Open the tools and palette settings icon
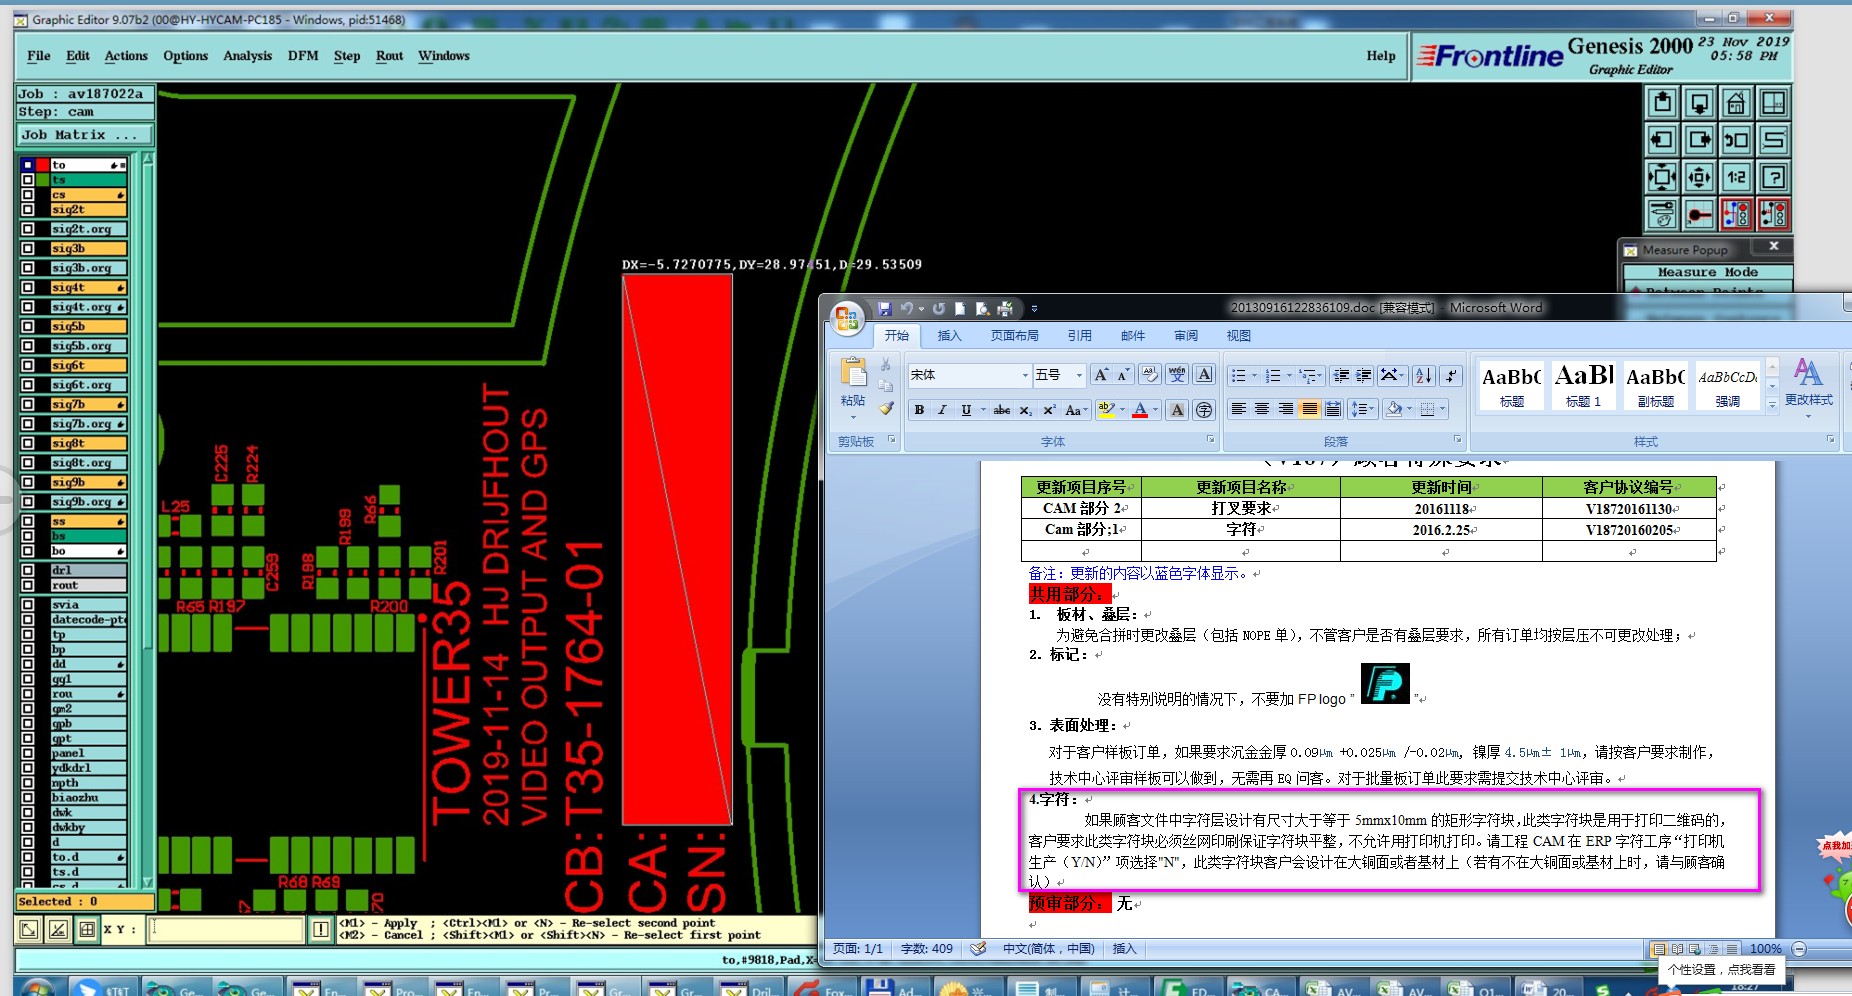The image size is (1852, 996). tap(1662, 214)
